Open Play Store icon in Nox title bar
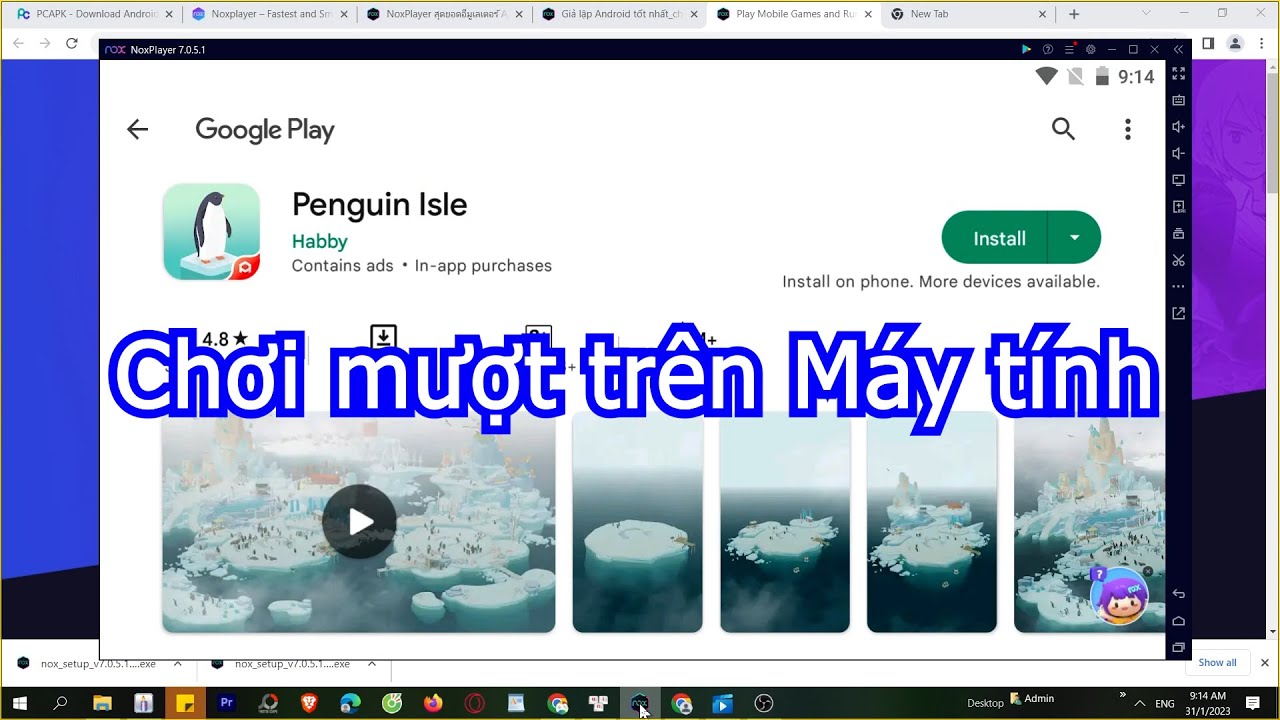 tap(1026, 49)
